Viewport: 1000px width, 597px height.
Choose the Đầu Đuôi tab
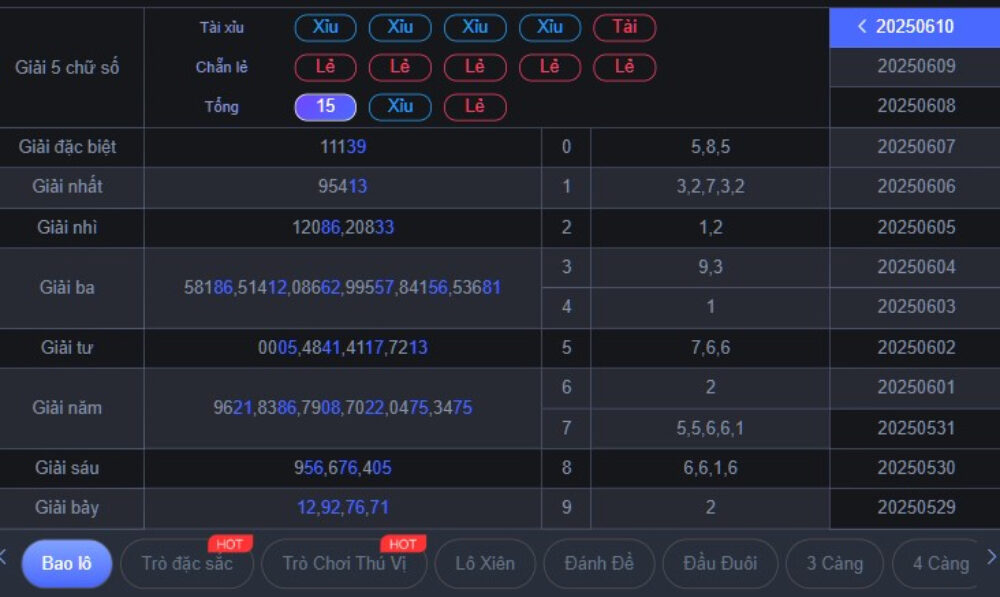(719, 563)
